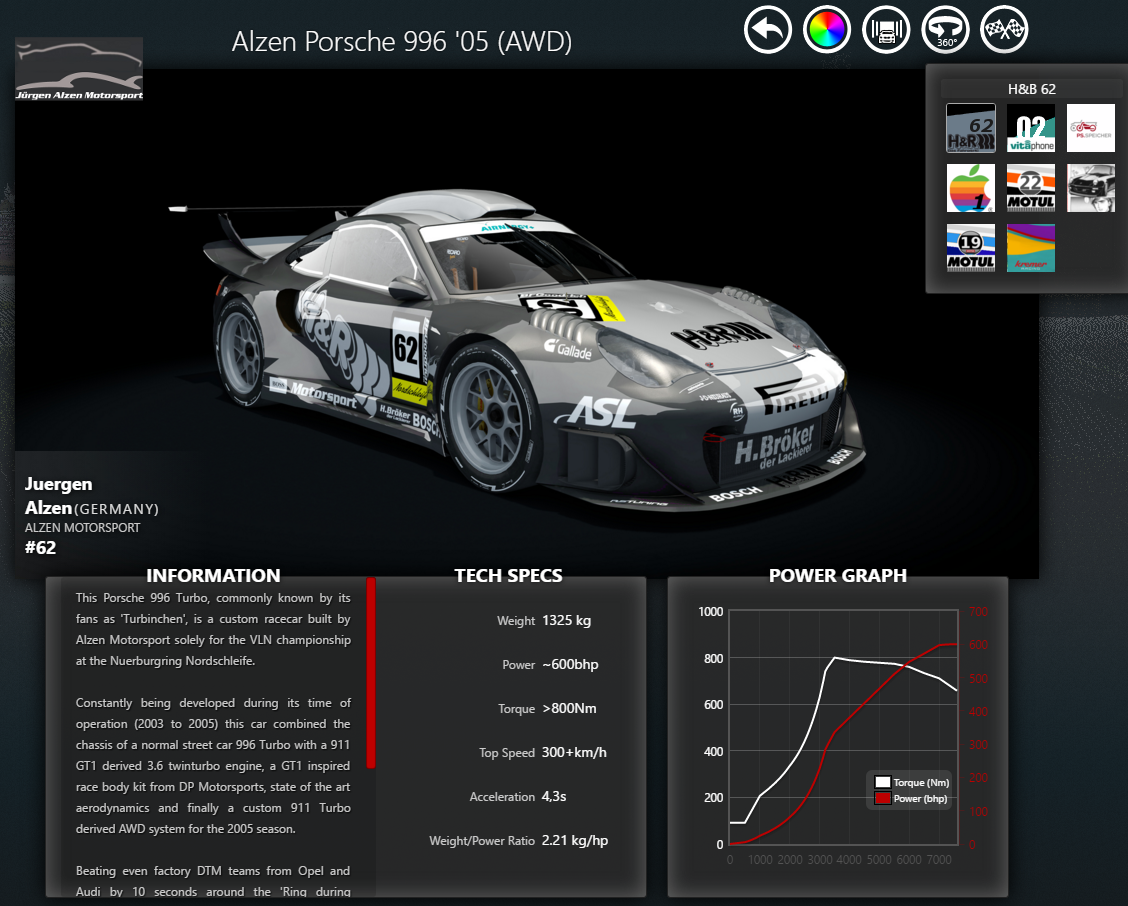The width and height of the screenshot is (1128, 906).
Task: Click the #62 car number label
Action: tap(40, 548)
